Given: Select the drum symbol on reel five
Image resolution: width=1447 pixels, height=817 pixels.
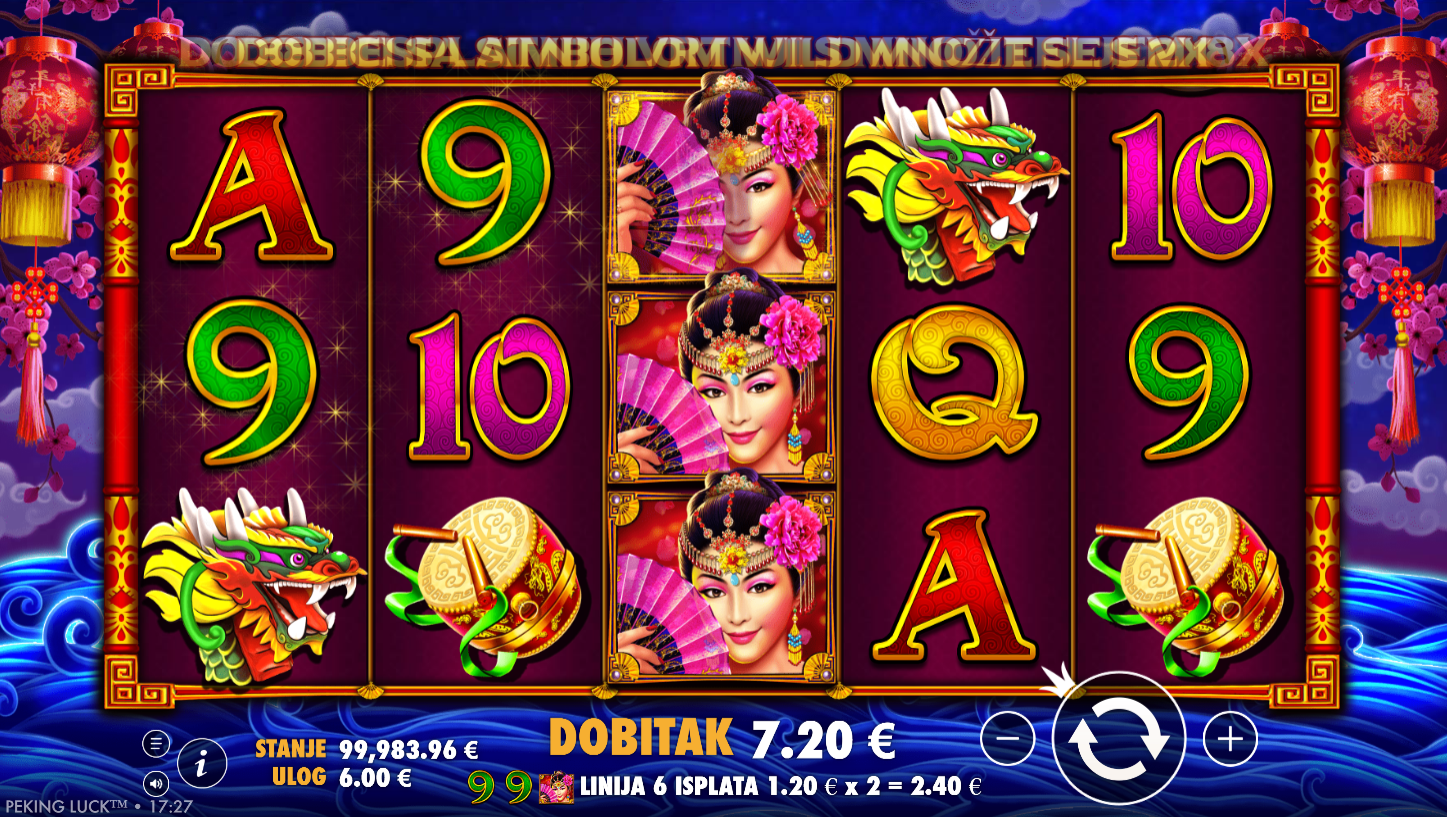Looking at the screenshot, I should pyautogui.click(x=1188, y=587).
